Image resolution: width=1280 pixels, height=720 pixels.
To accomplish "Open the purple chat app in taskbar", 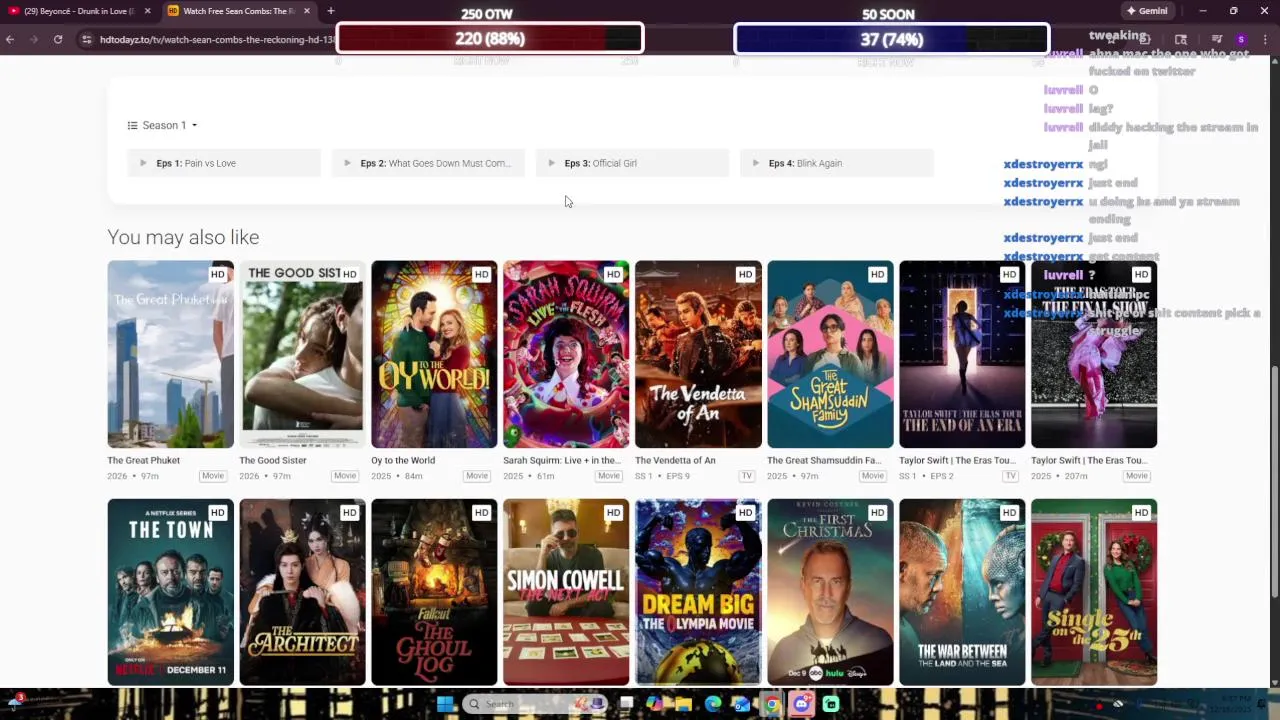I will pyautogui.click(x=801, y=704).
